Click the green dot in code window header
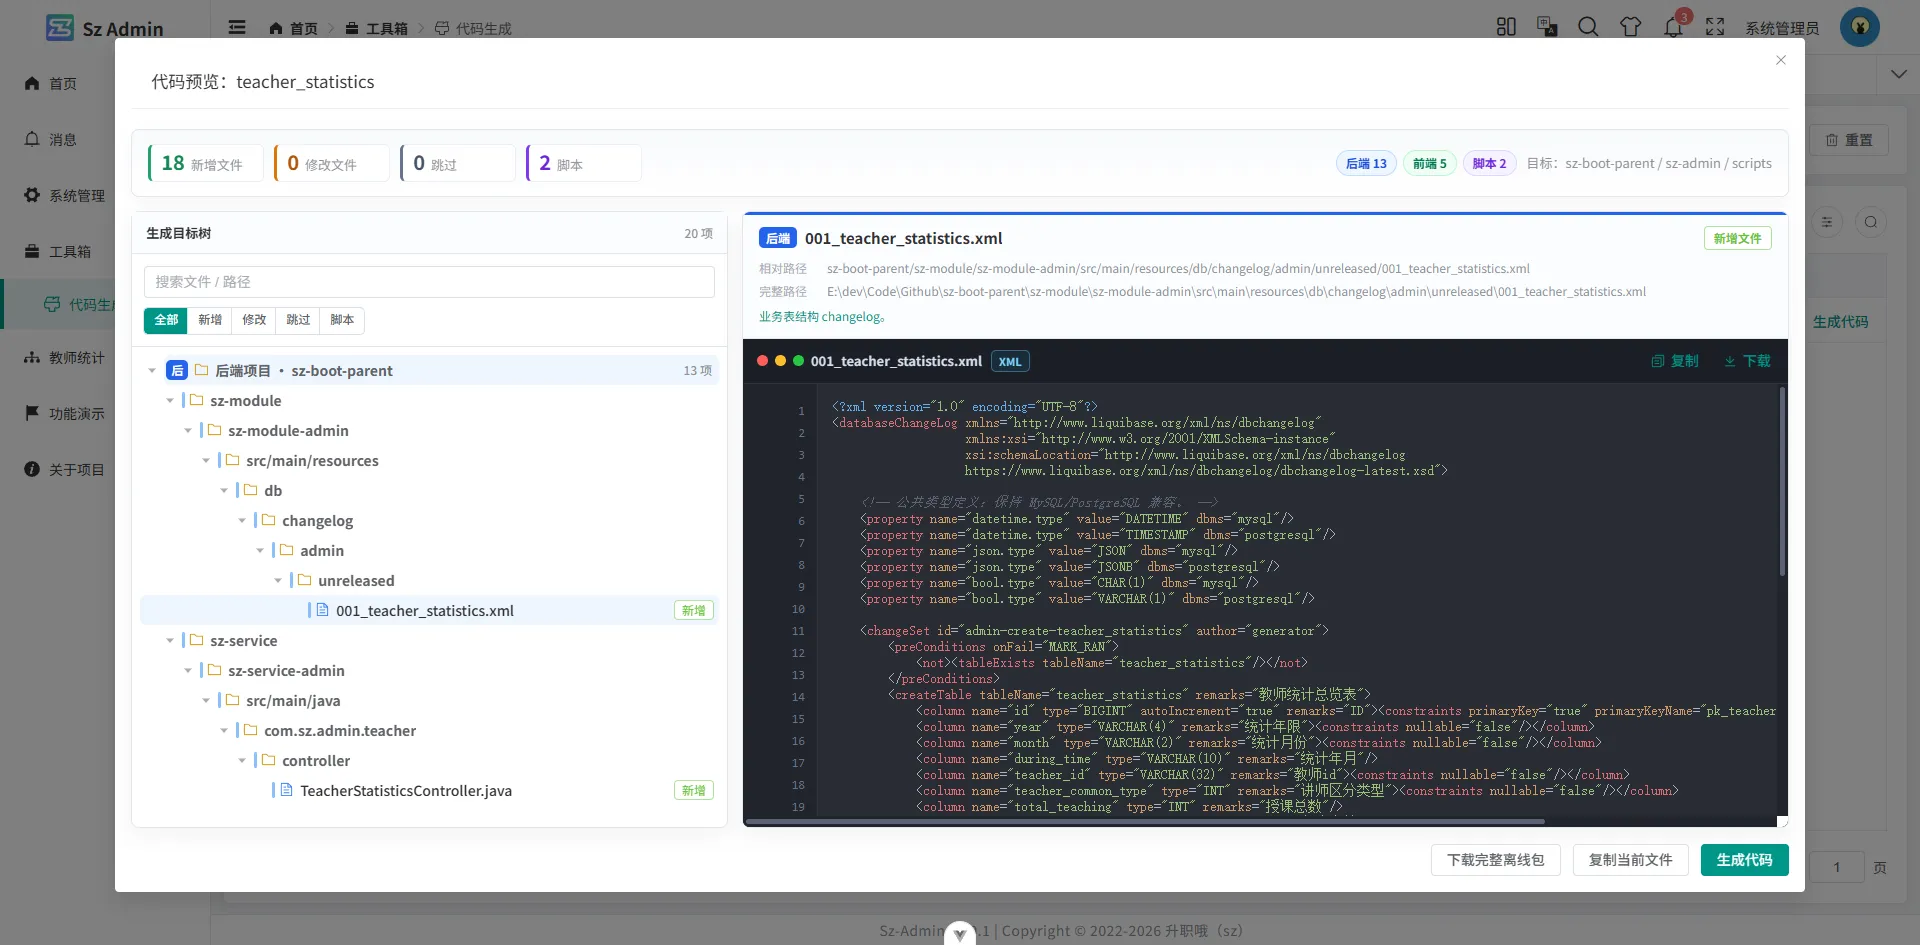 click(x=799, y=361)
